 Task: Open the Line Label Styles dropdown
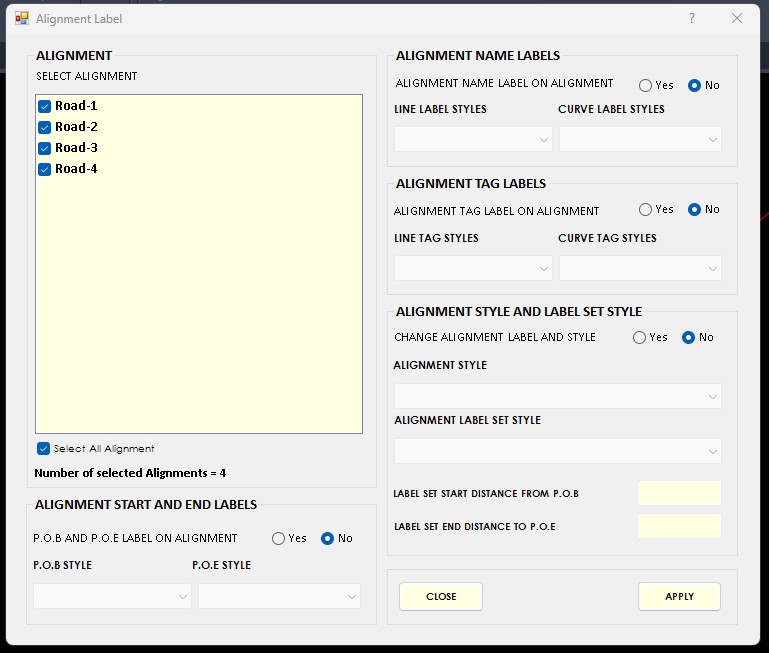(x=473, y=139)
